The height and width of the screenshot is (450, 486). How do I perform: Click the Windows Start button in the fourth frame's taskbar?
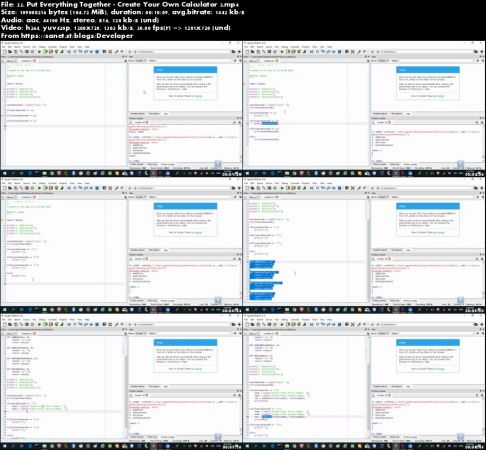(x=247, y=310)
